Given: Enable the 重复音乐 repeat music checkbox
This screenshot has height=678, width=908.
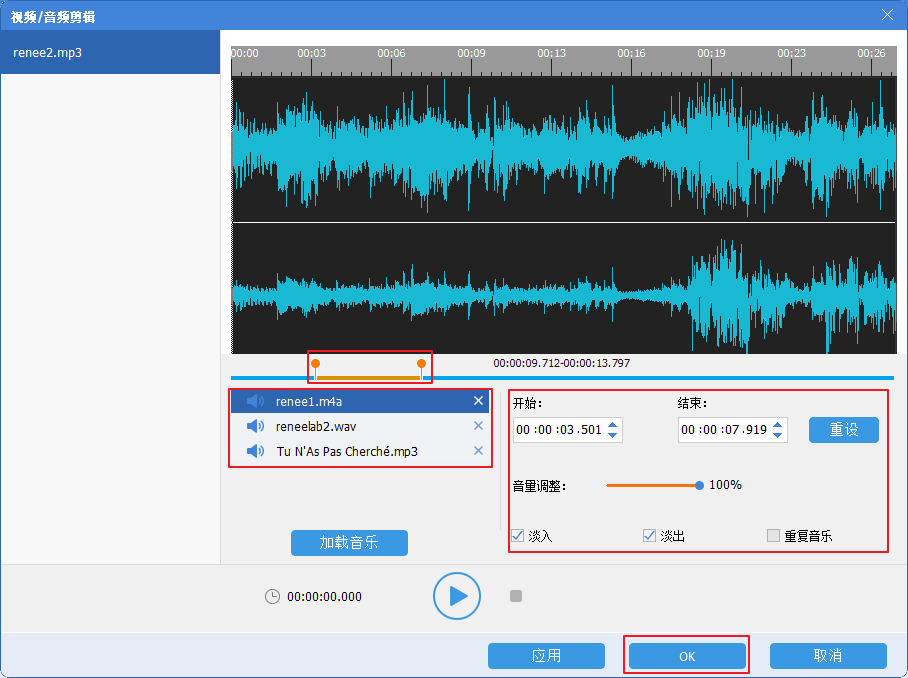Looking at the screenshot, I should tap(773, 536).
